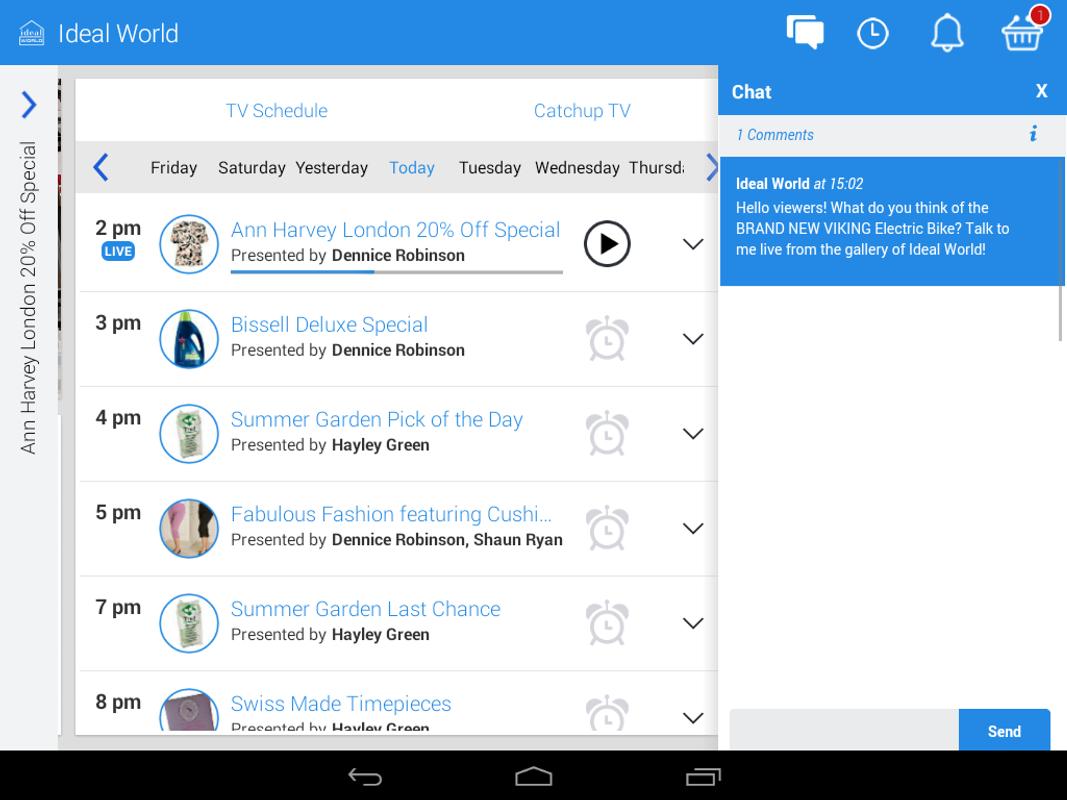Go to later days with right arrow
The width and height of the screenshot is (1067, 800).
pos(711,167)
